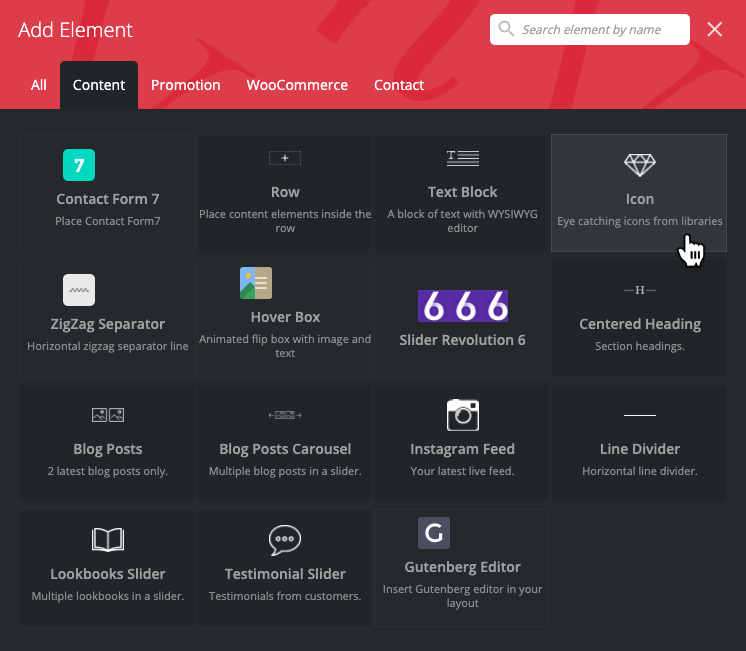The height and width of the screenshot is (651, 746).
Task: Pick the diamond Icon element
Action: (x=639, y=164)
